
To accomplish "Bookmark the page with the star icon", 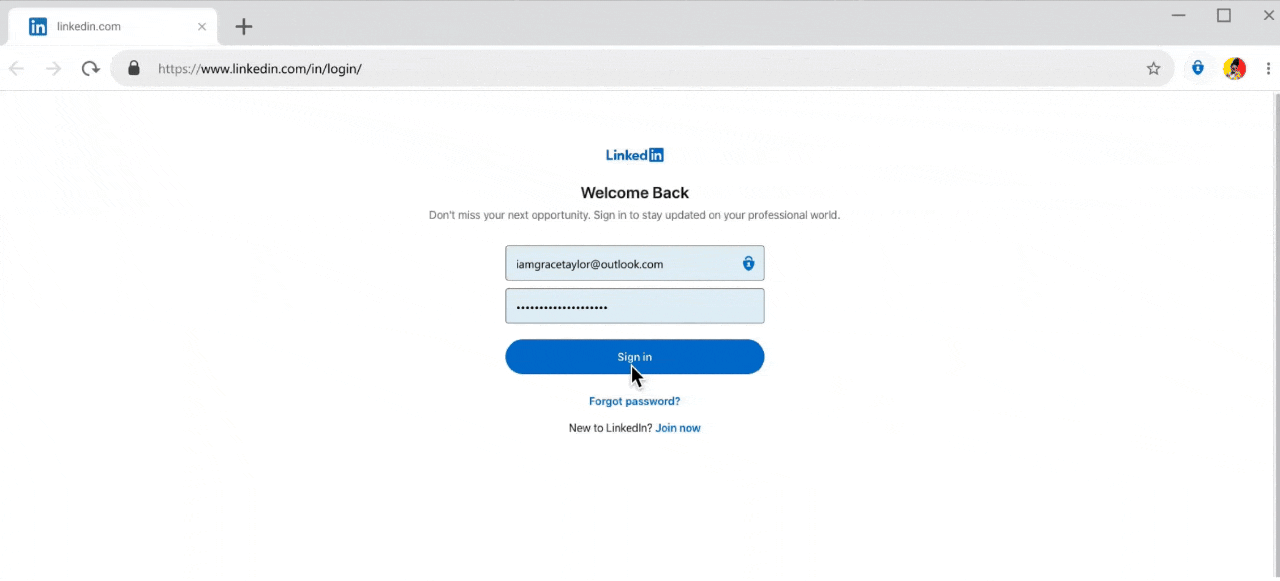I will point(1153,68).
